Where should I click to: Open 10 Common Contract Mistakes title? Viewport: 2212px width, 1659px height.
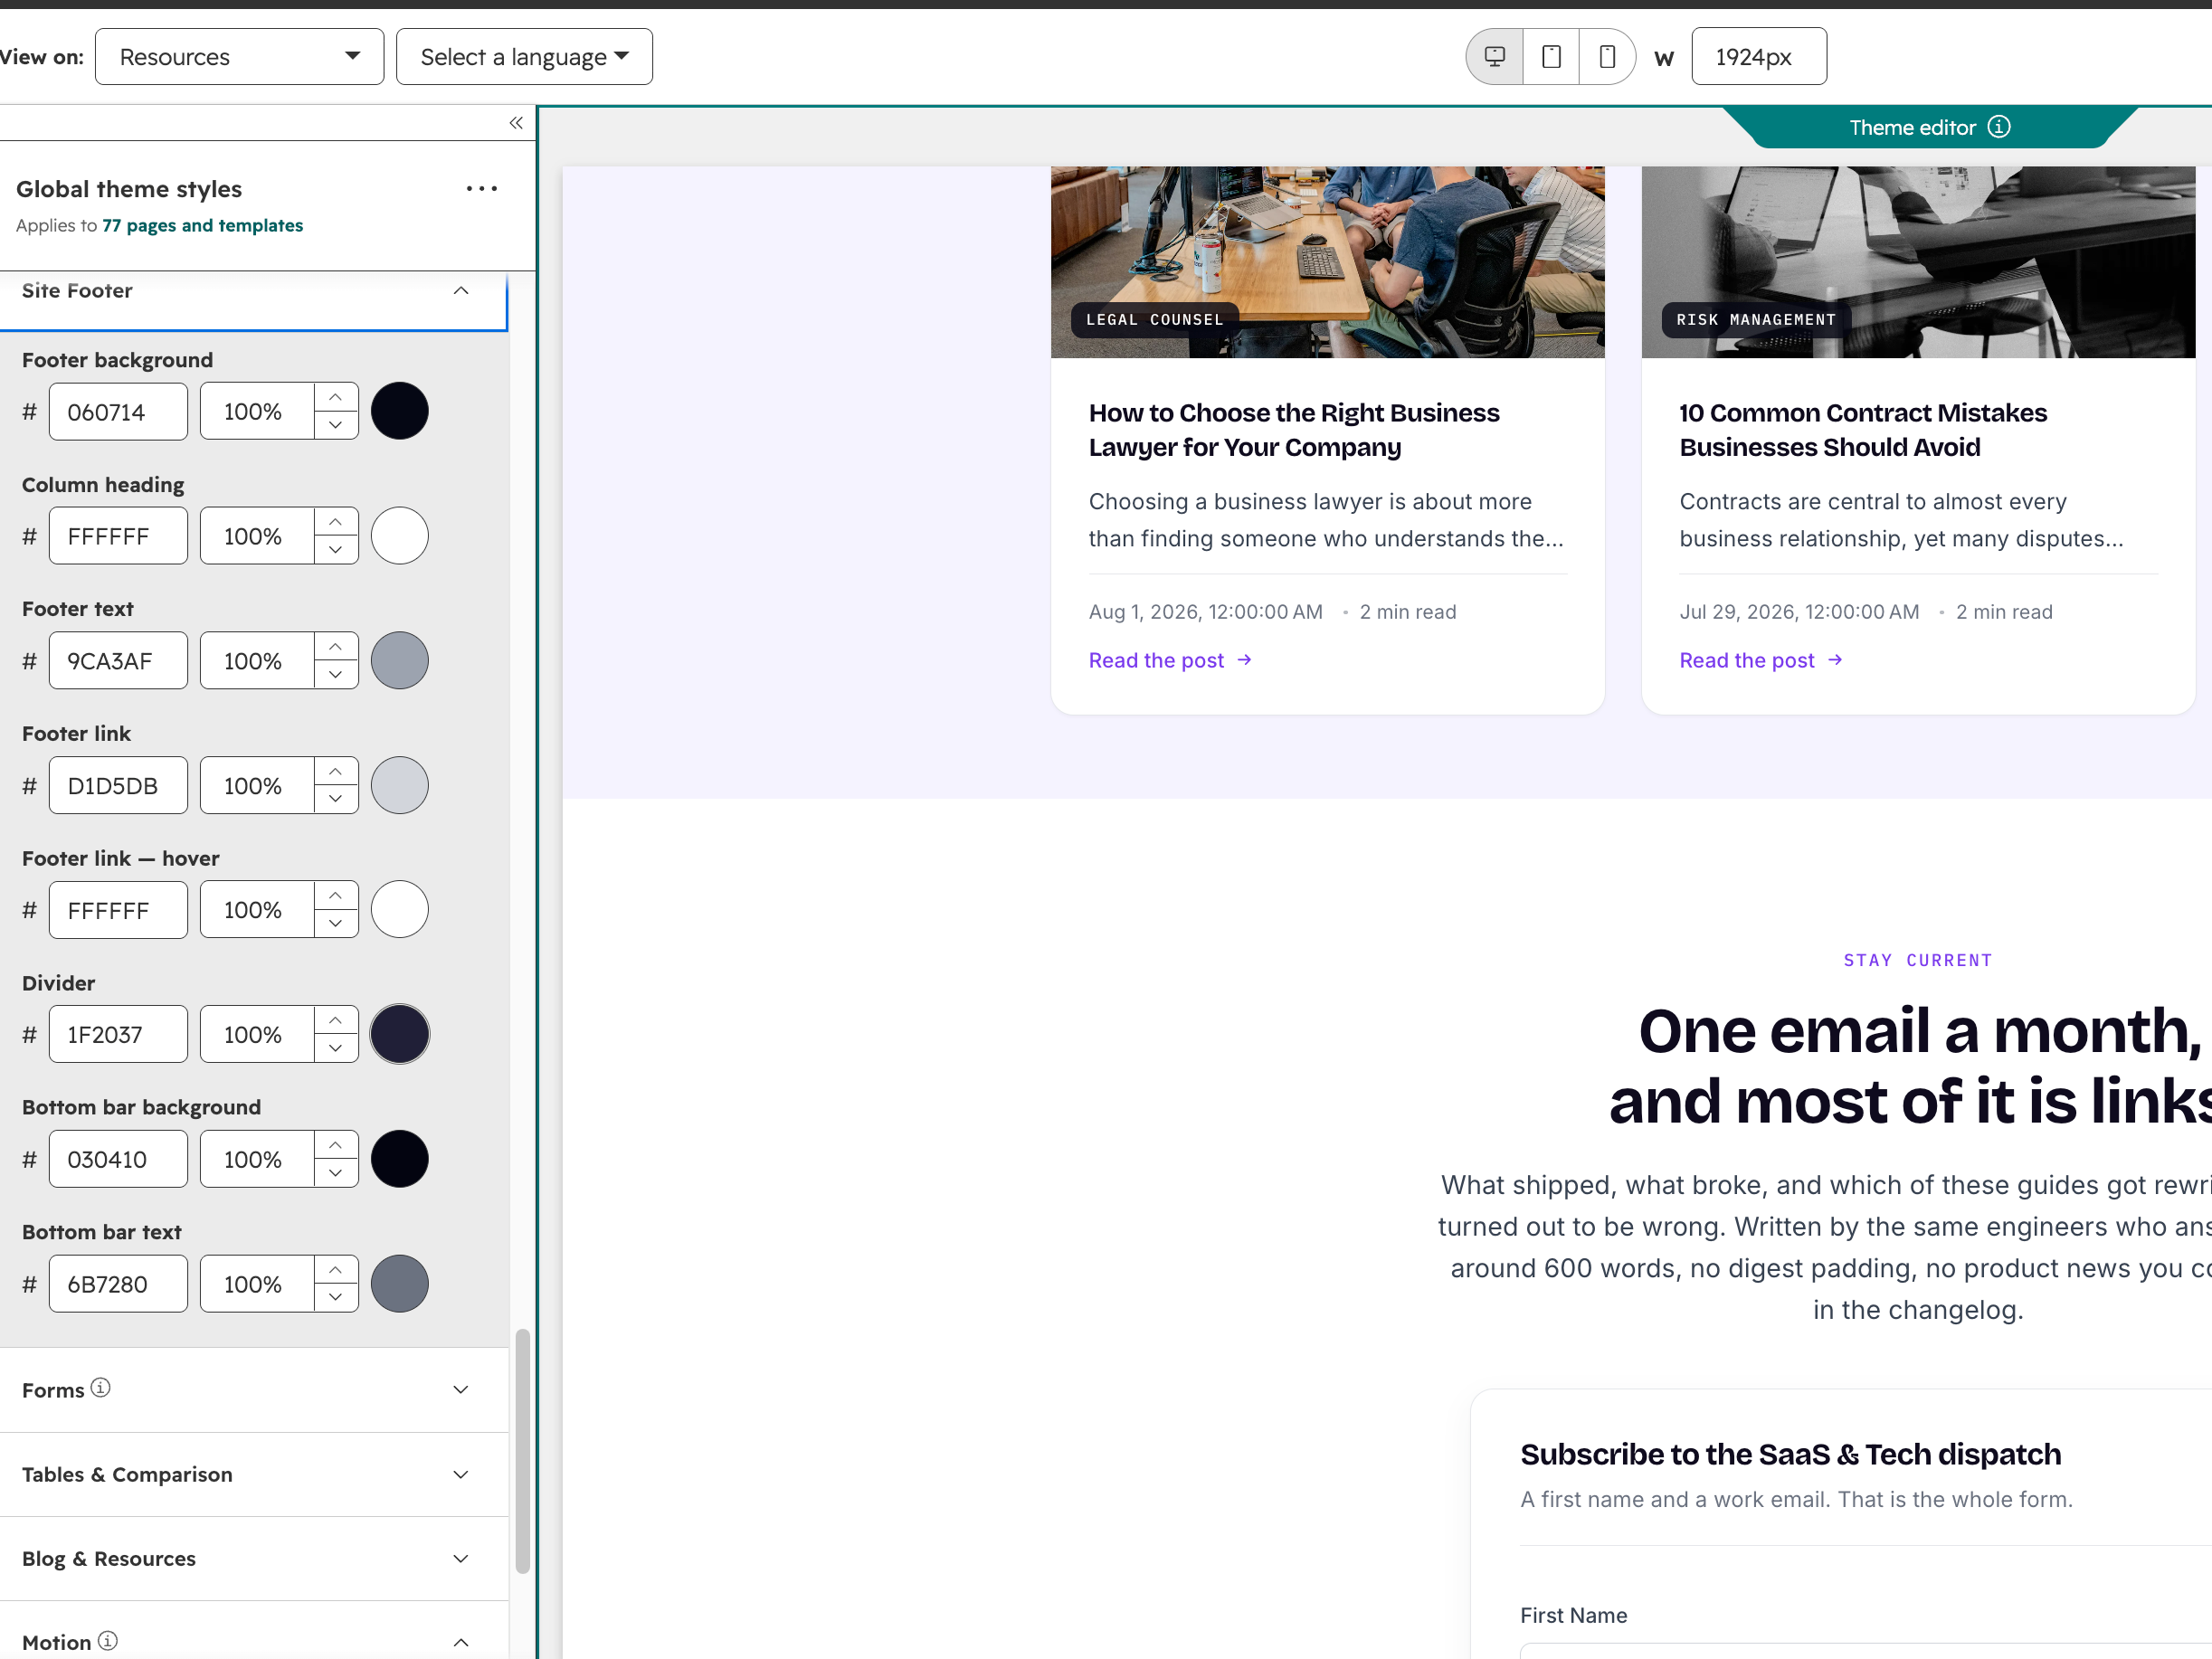pyautogui.click(x=1863, y=430)
